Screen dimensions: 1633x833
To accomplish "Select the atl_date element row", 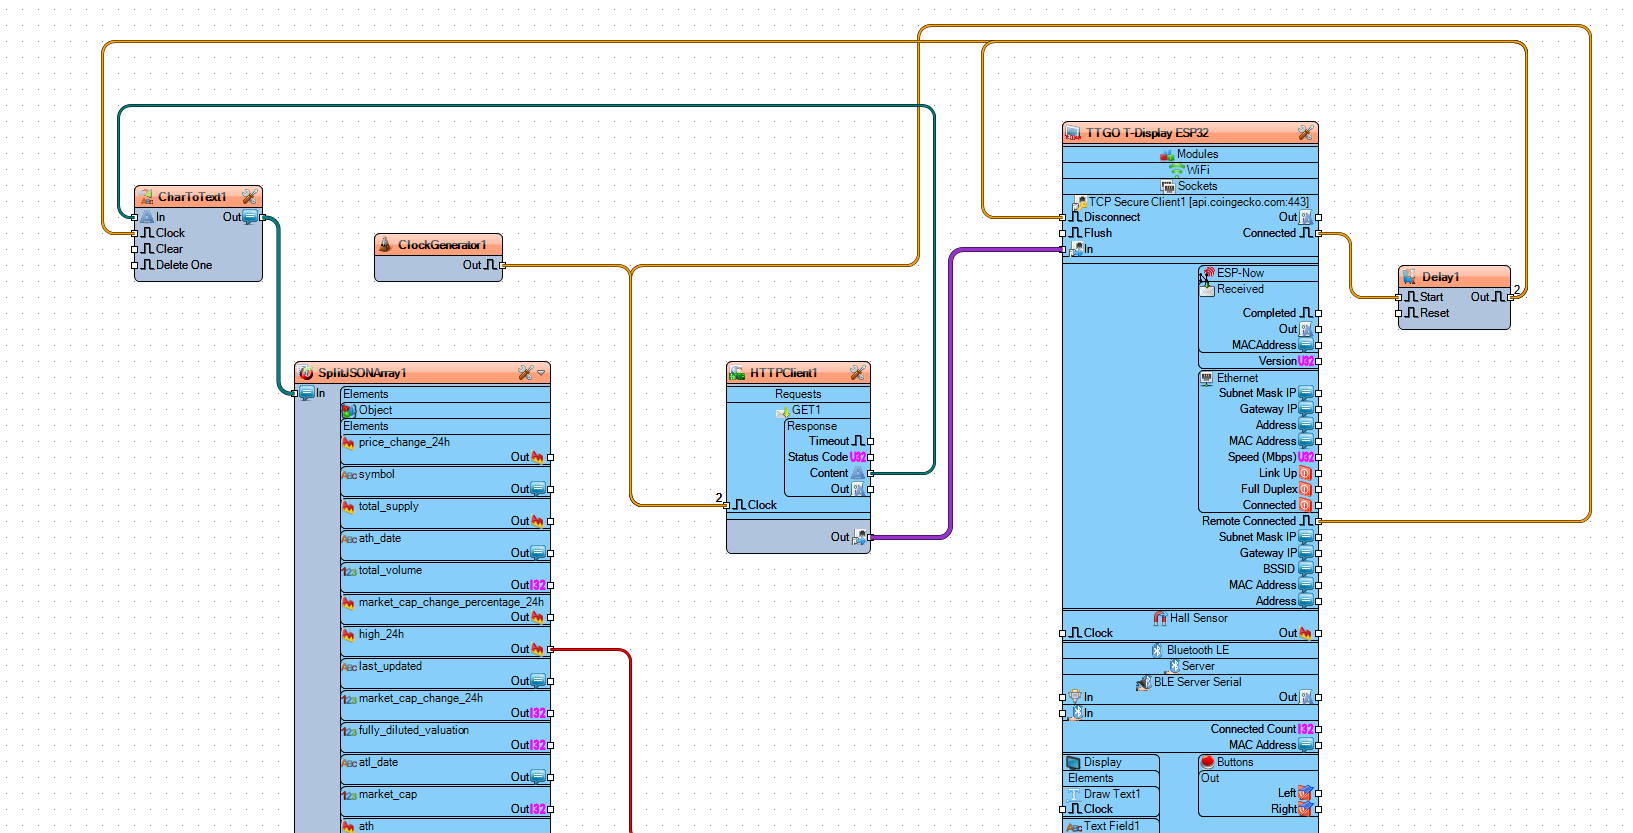I will (446, 770).
